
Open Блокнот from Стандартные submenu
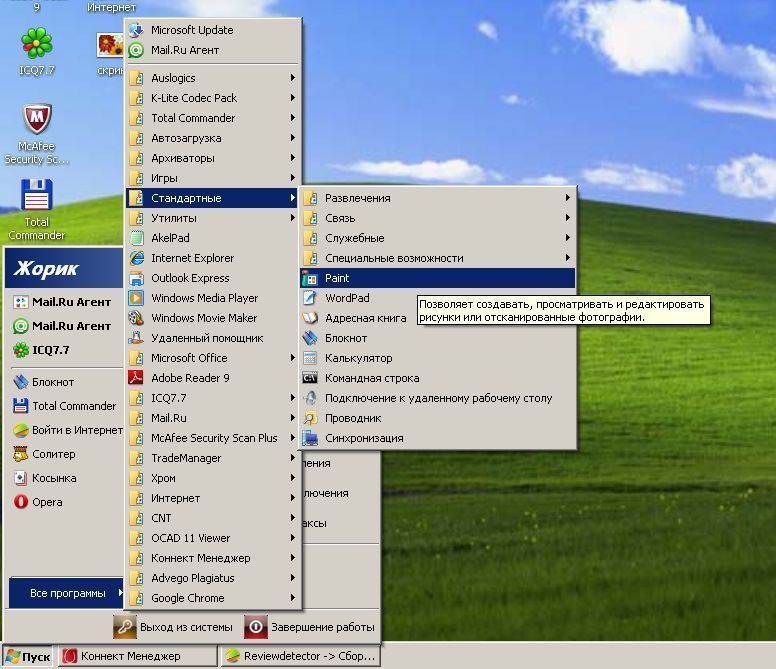pyautogui.click(x=346, y=338)
